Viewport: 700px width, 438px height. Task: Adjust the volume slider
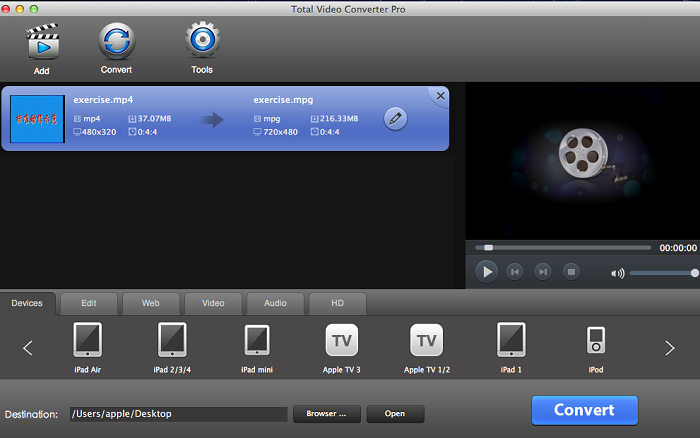[664, 273]
